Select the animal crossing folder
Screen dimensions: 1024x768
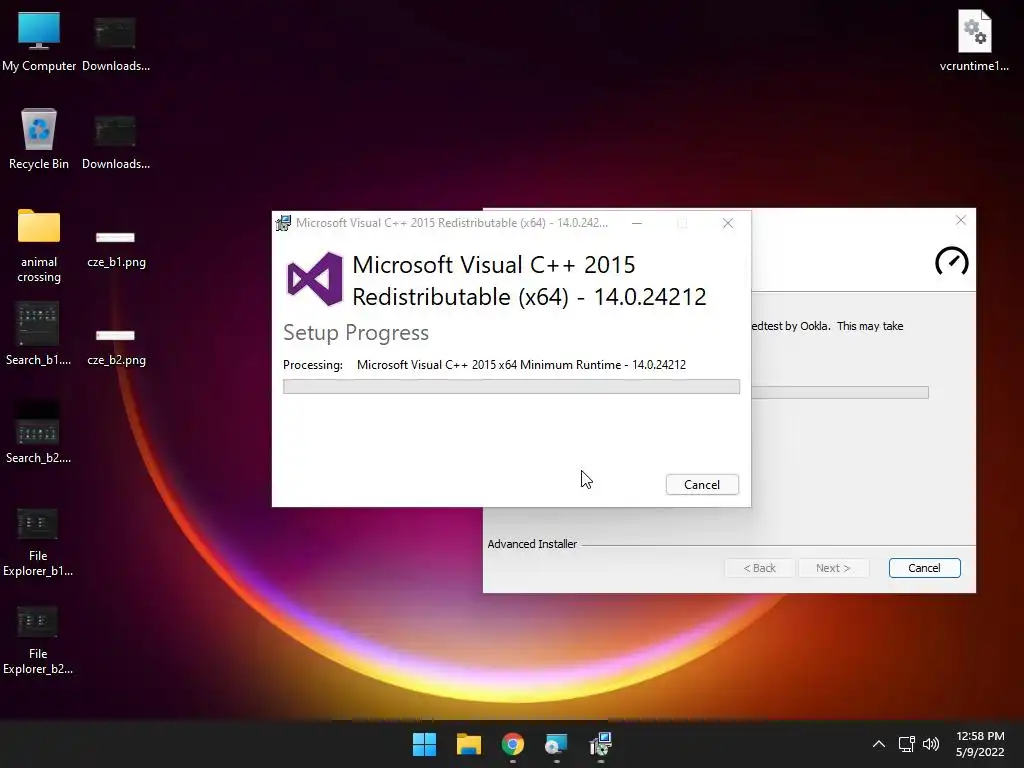click(39, 246)
